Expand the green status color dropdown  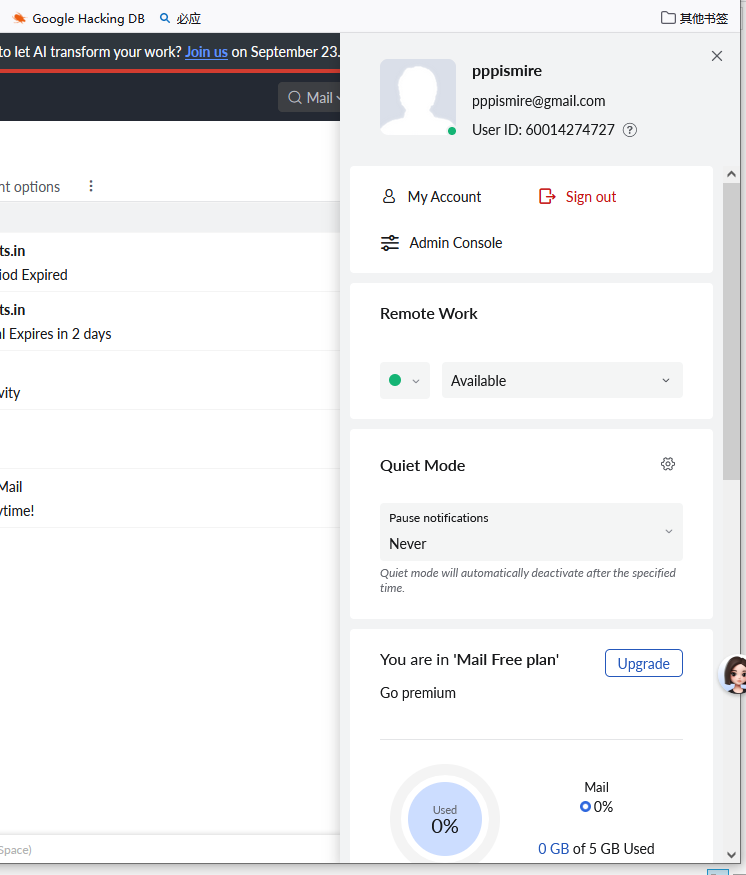point(405,381)
